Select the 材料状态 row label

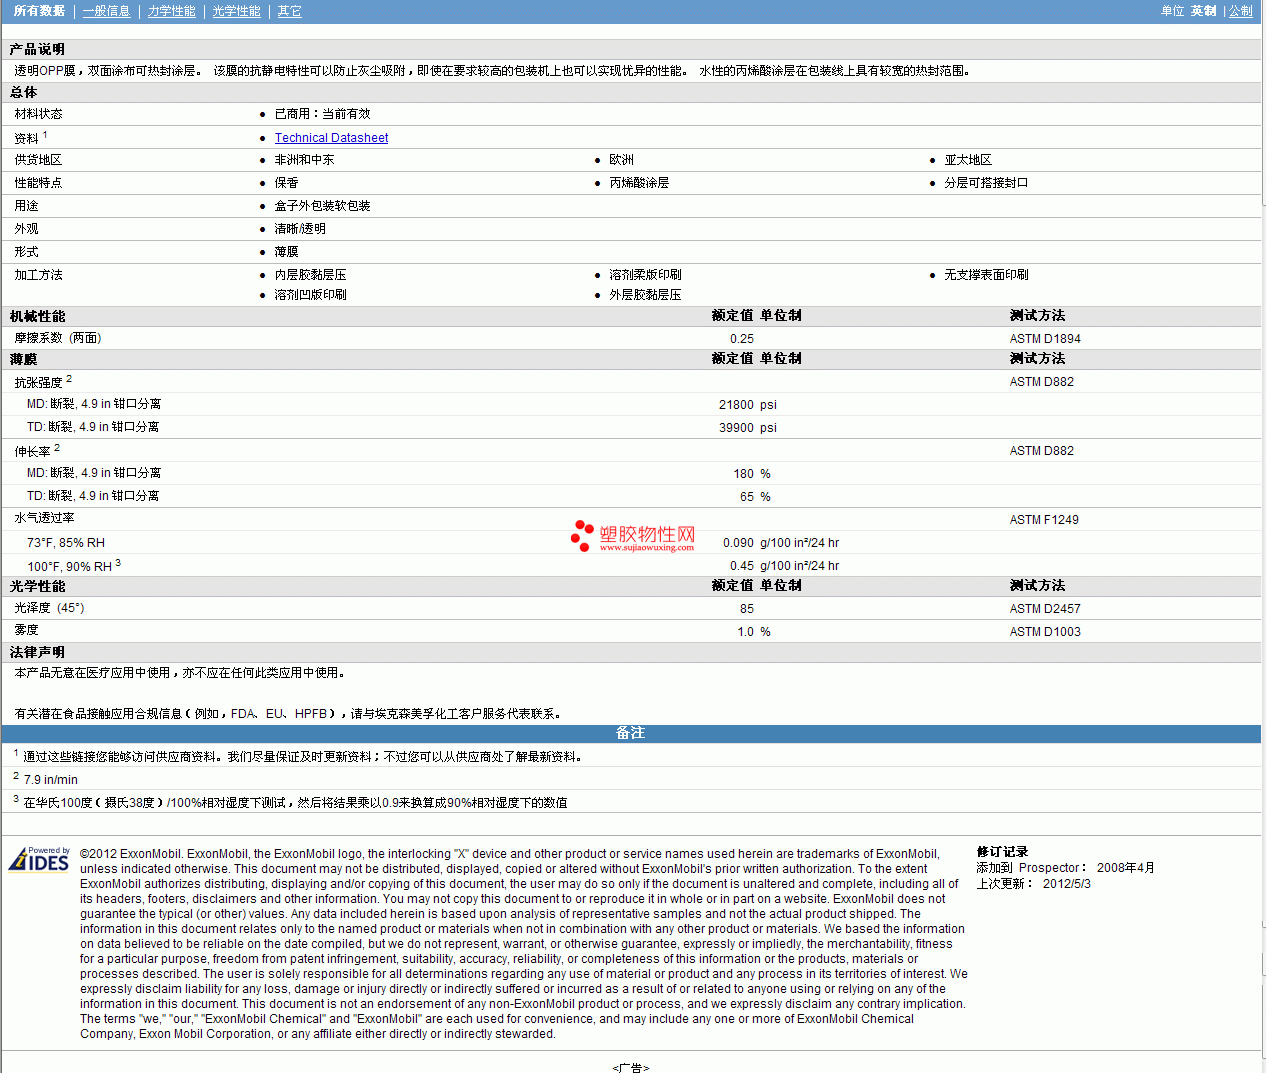pos(38,114)
